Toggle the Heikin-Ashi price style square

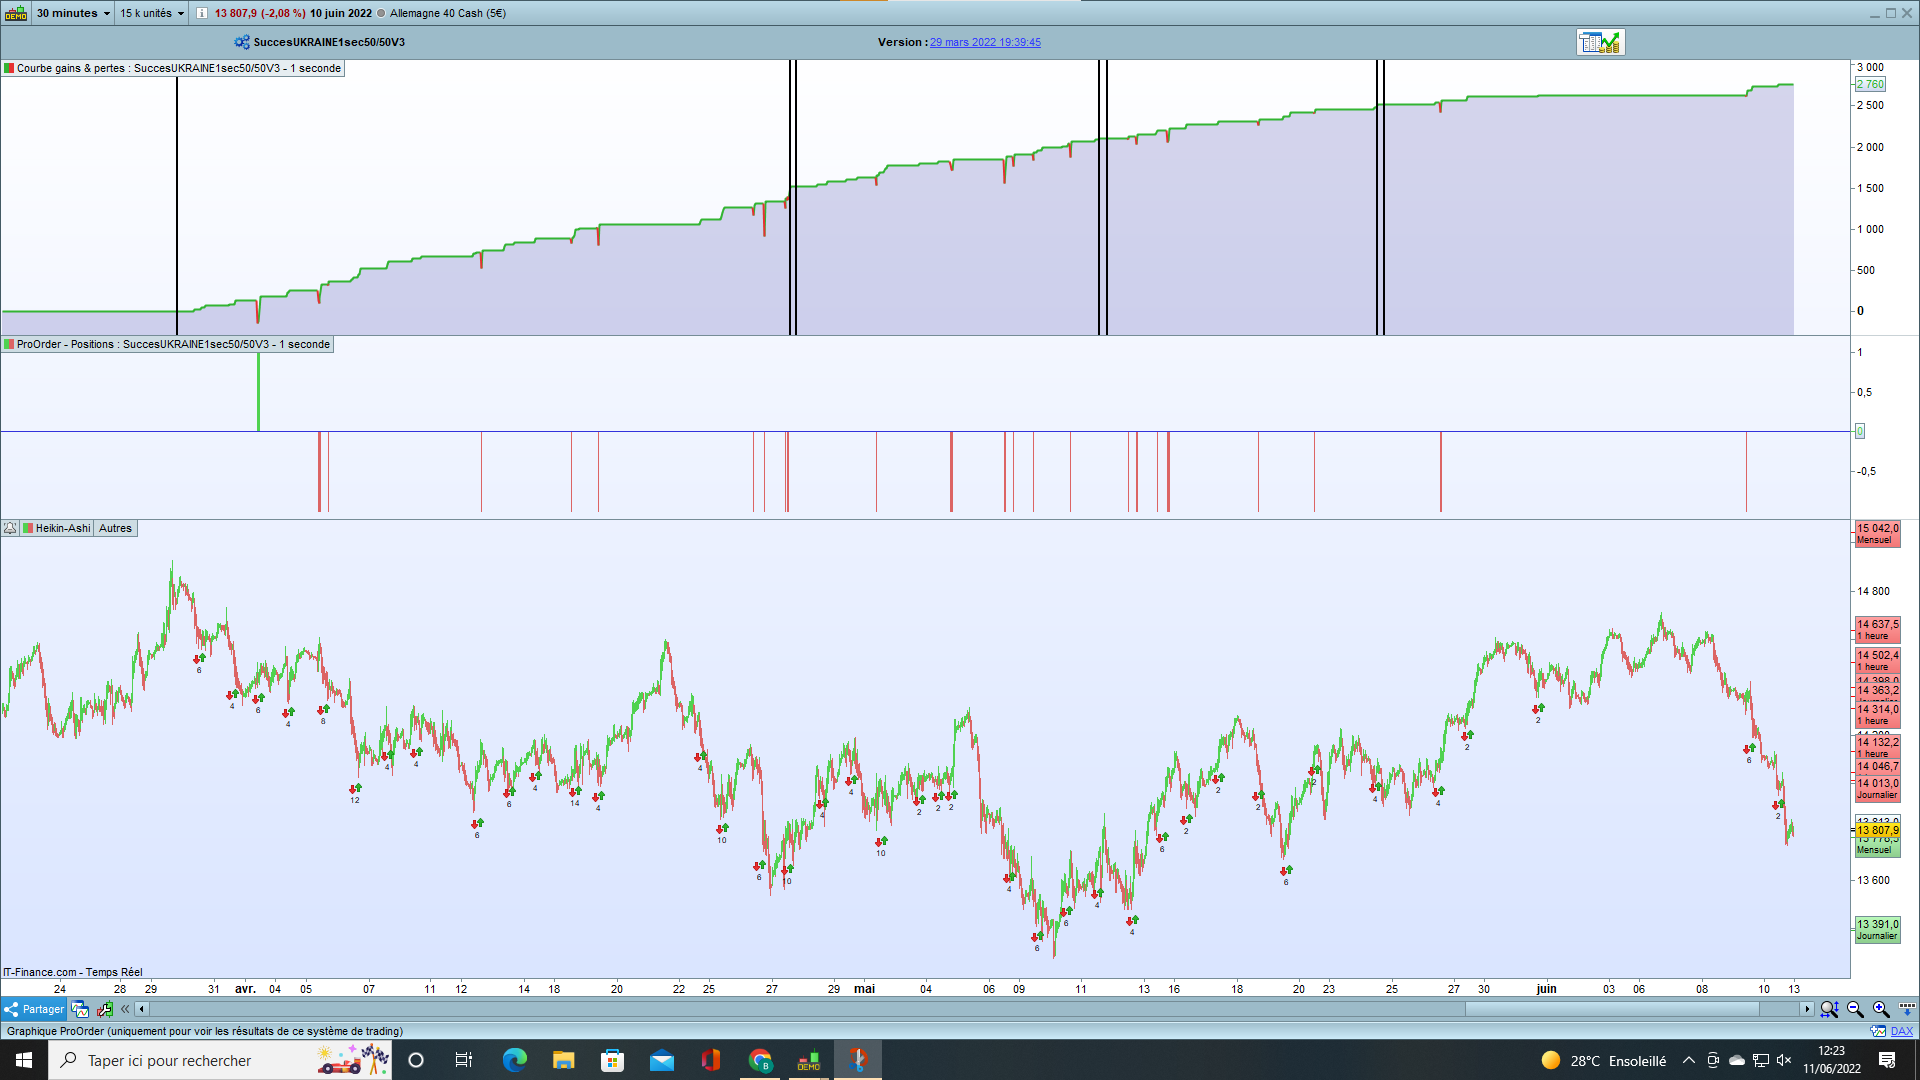tap(29, 528)
